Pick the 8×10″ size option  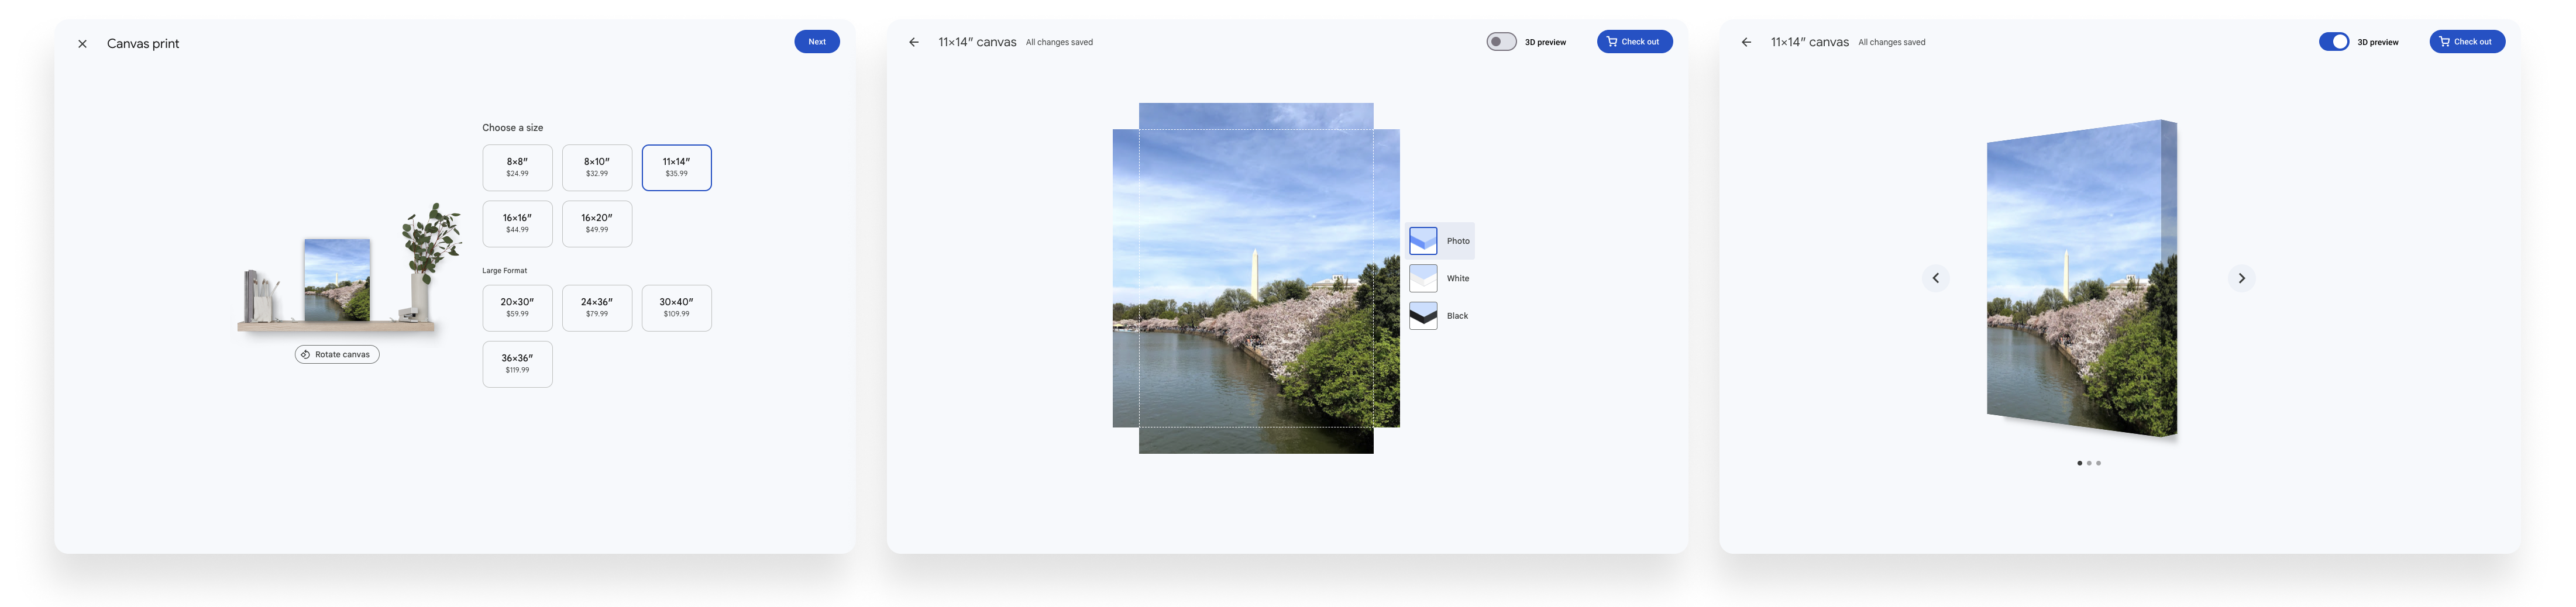point(597,167)
